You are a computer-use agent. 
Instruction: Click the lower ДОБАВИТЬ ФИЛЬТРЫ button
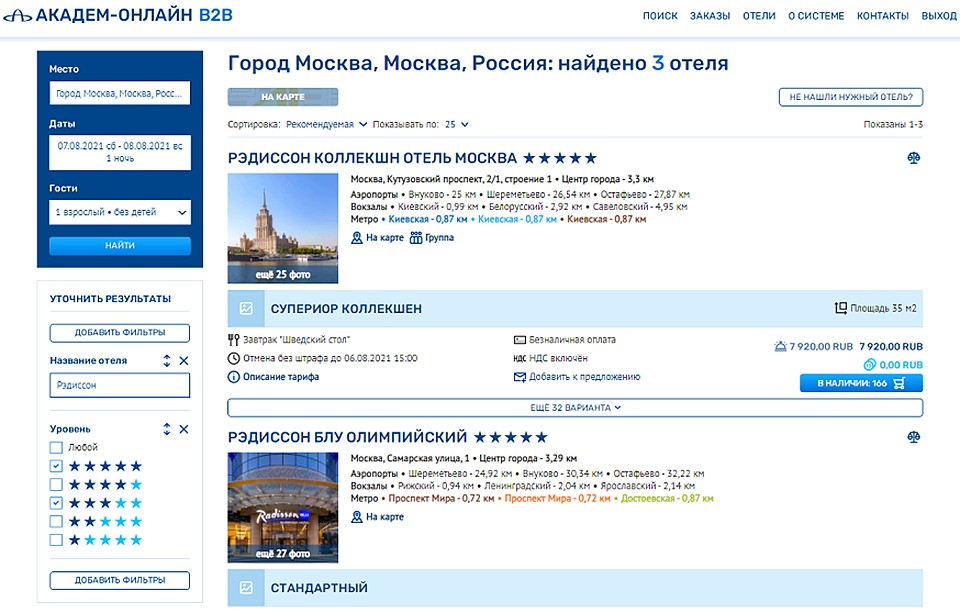(120, 581)
